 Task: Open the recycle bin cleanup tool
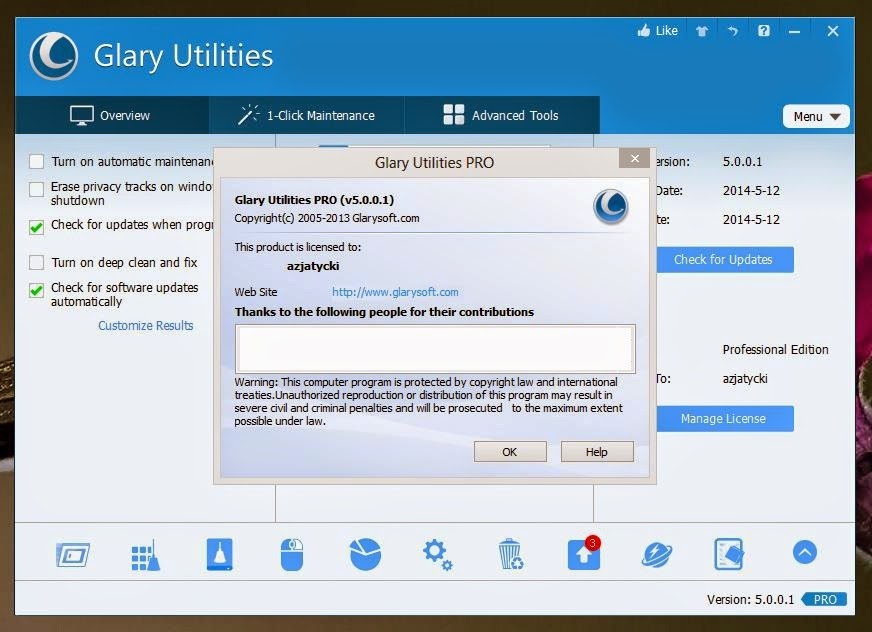click(509, 554)
